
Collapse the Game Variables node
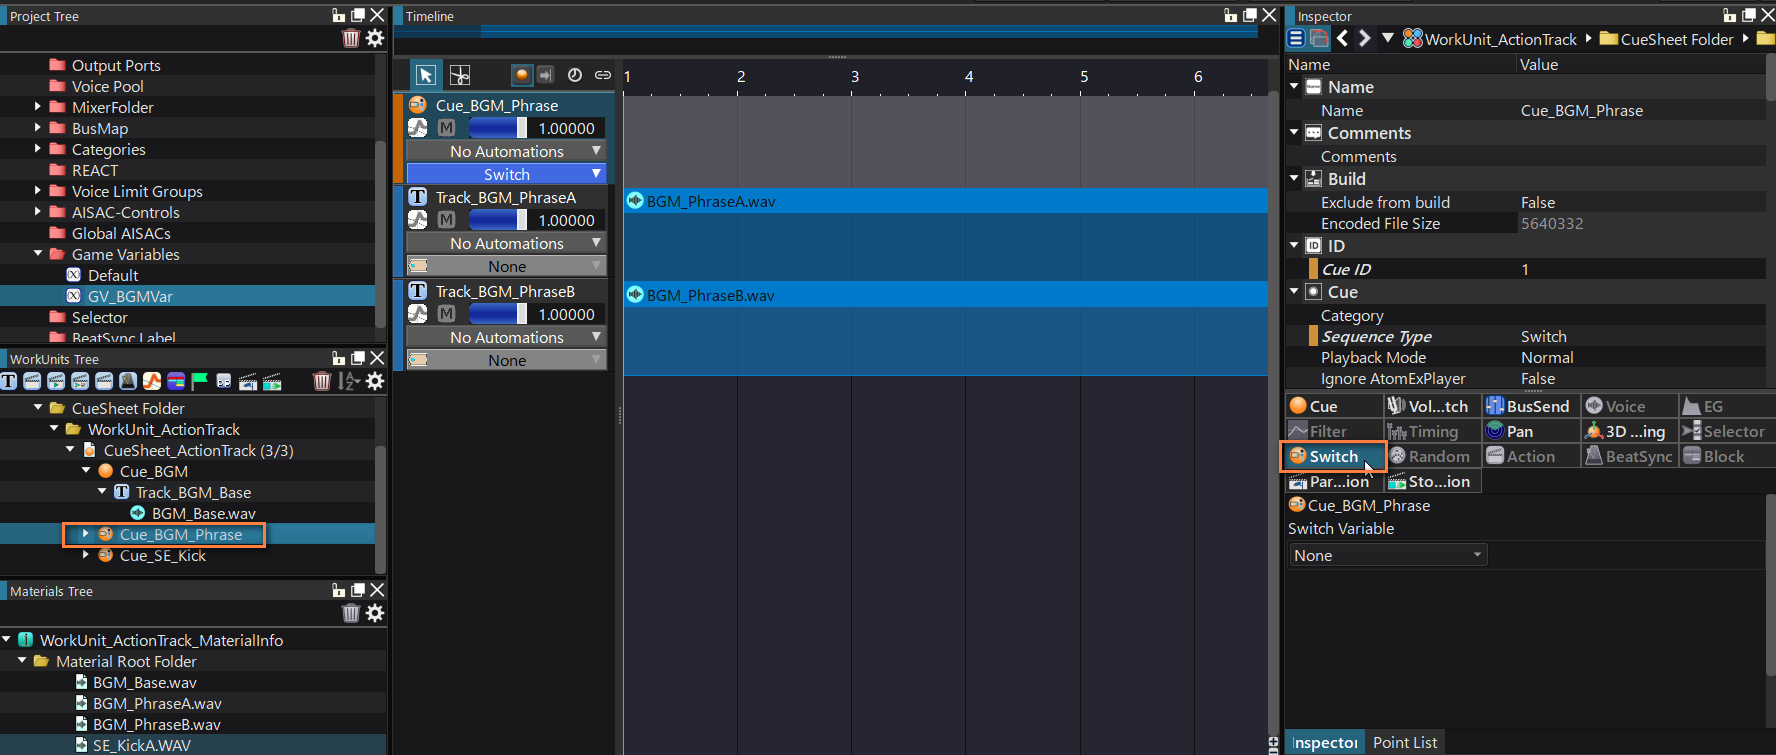pyautogui.click(x=38, y=254)
